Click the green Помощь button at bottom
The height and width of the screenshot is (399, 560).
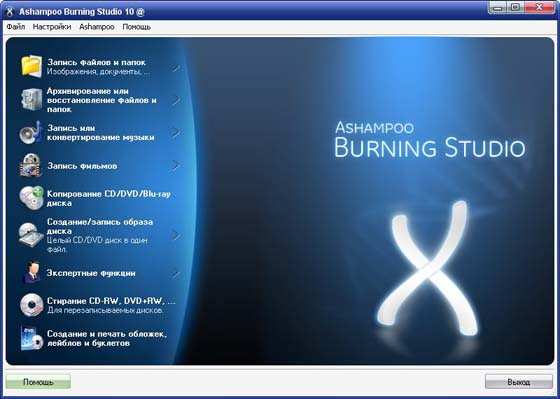[x=38, y=382]
